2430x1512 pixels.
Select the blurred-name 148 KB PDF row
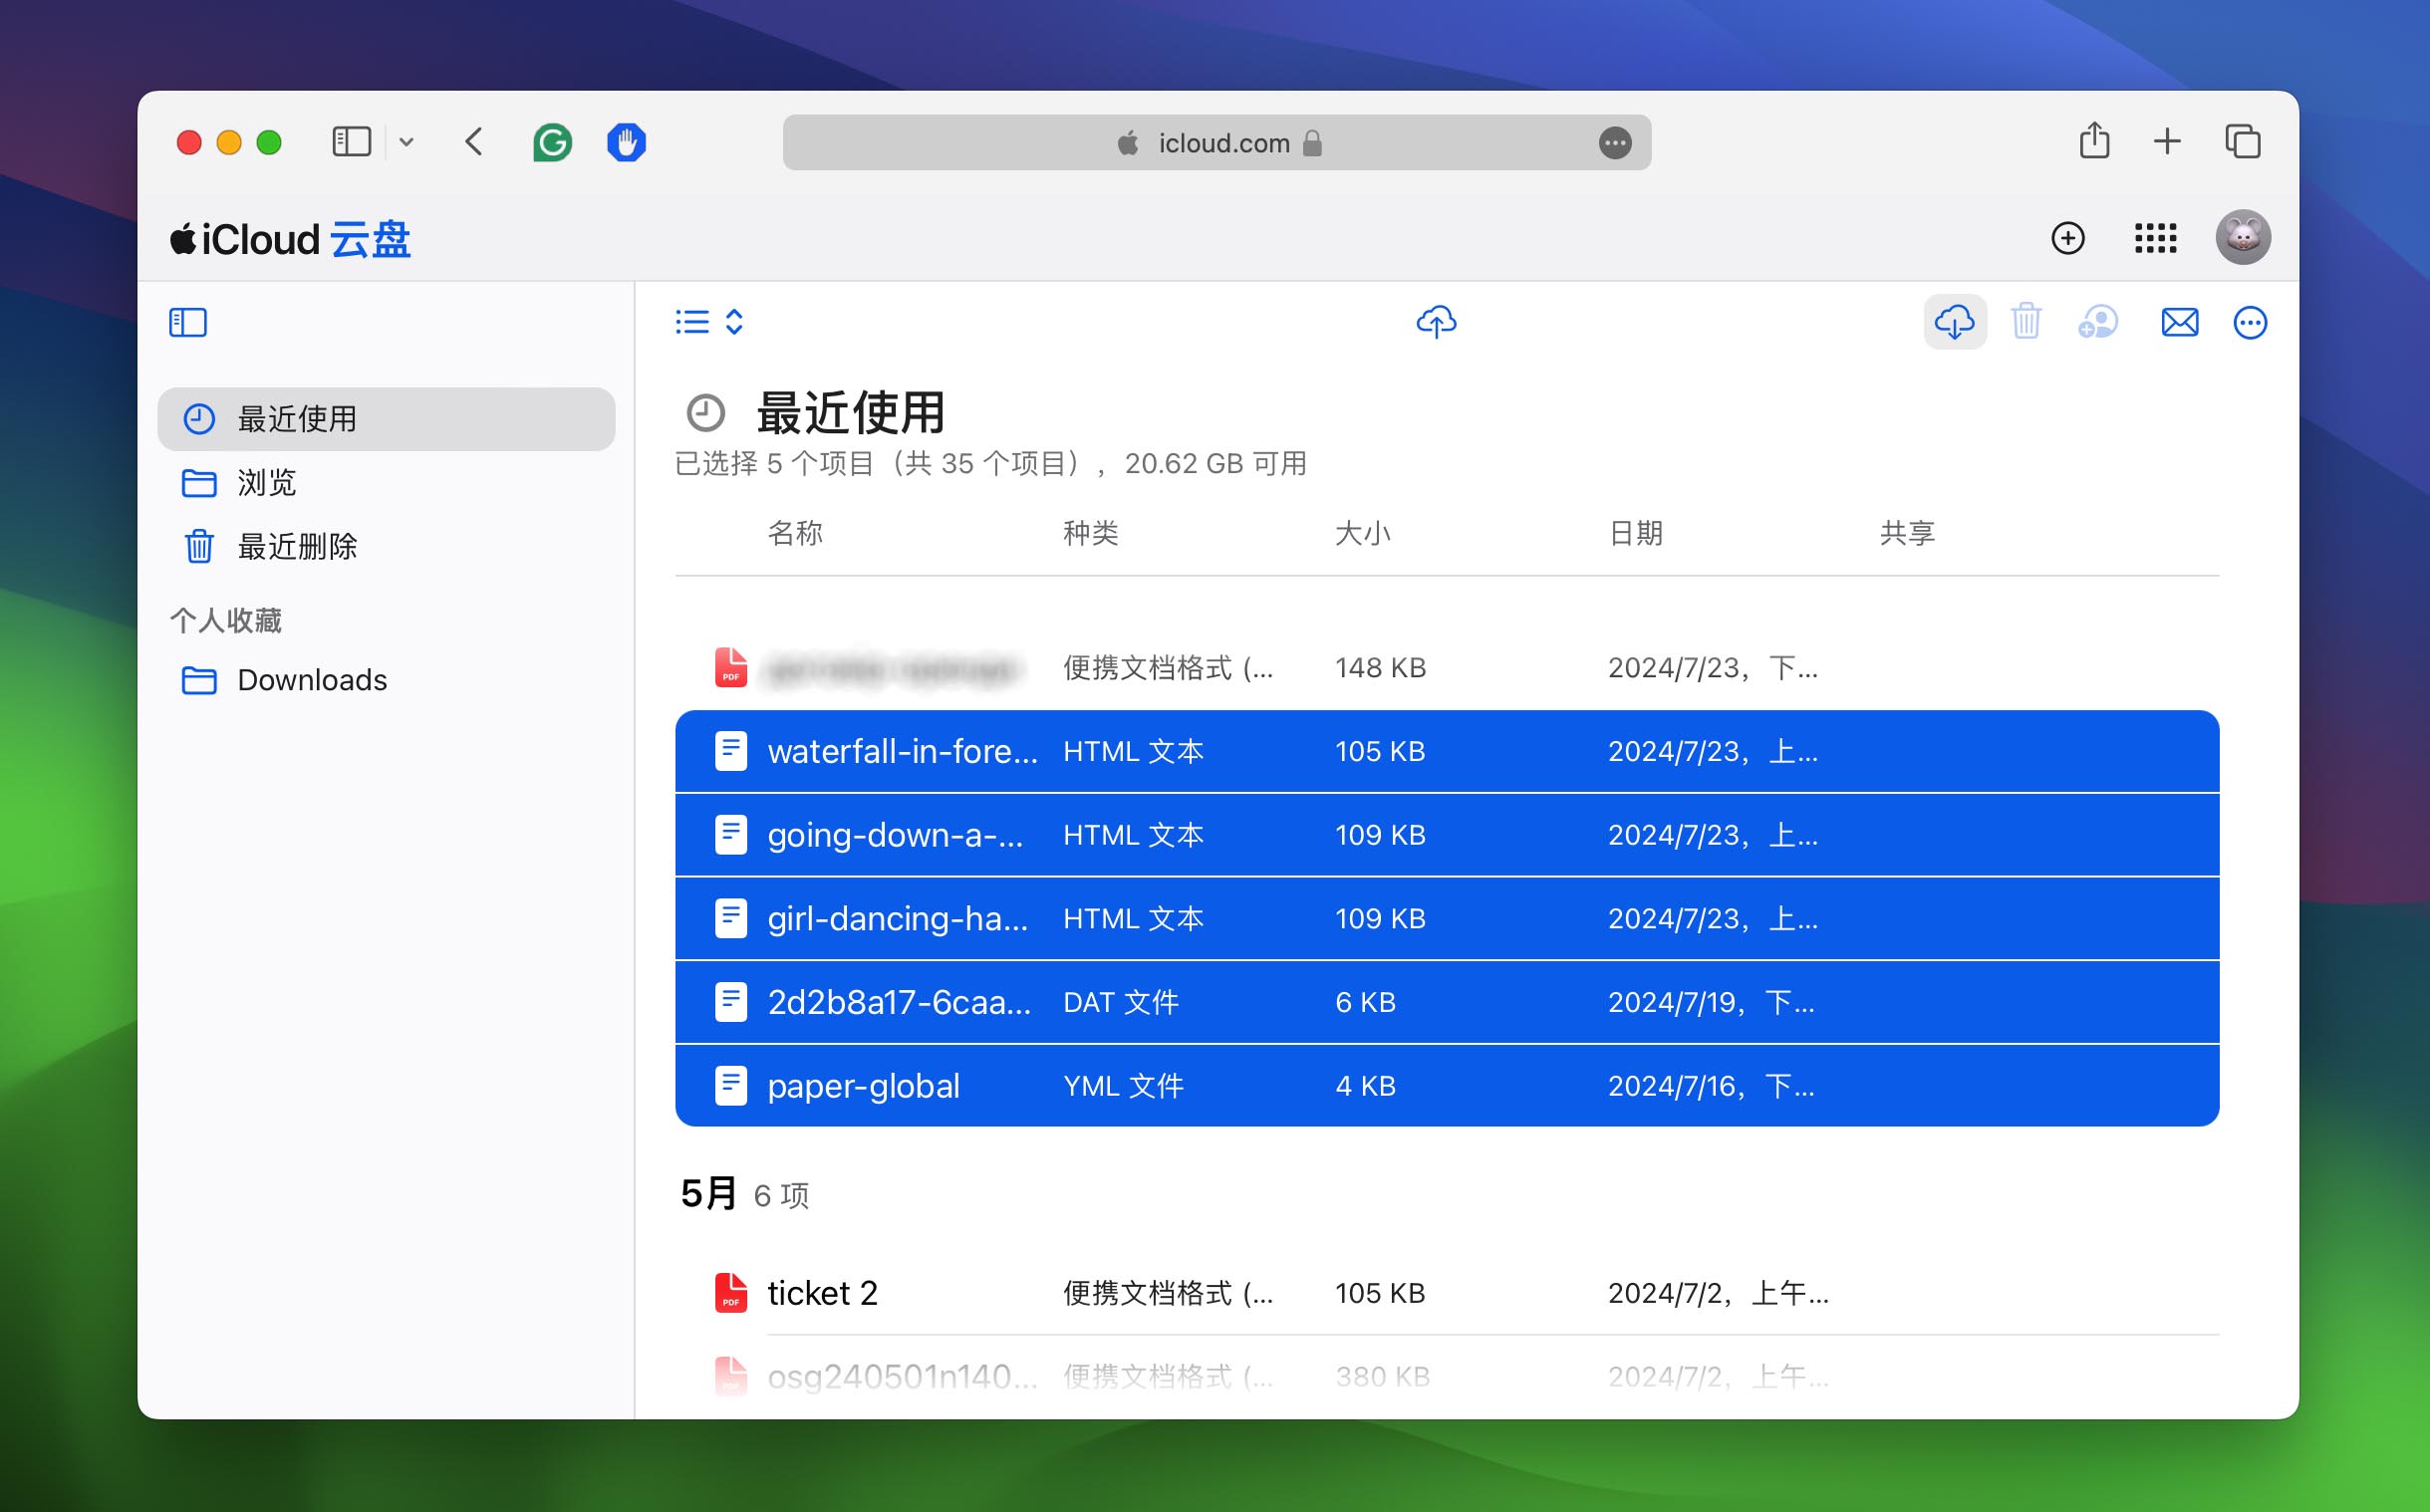[1447, 668]
